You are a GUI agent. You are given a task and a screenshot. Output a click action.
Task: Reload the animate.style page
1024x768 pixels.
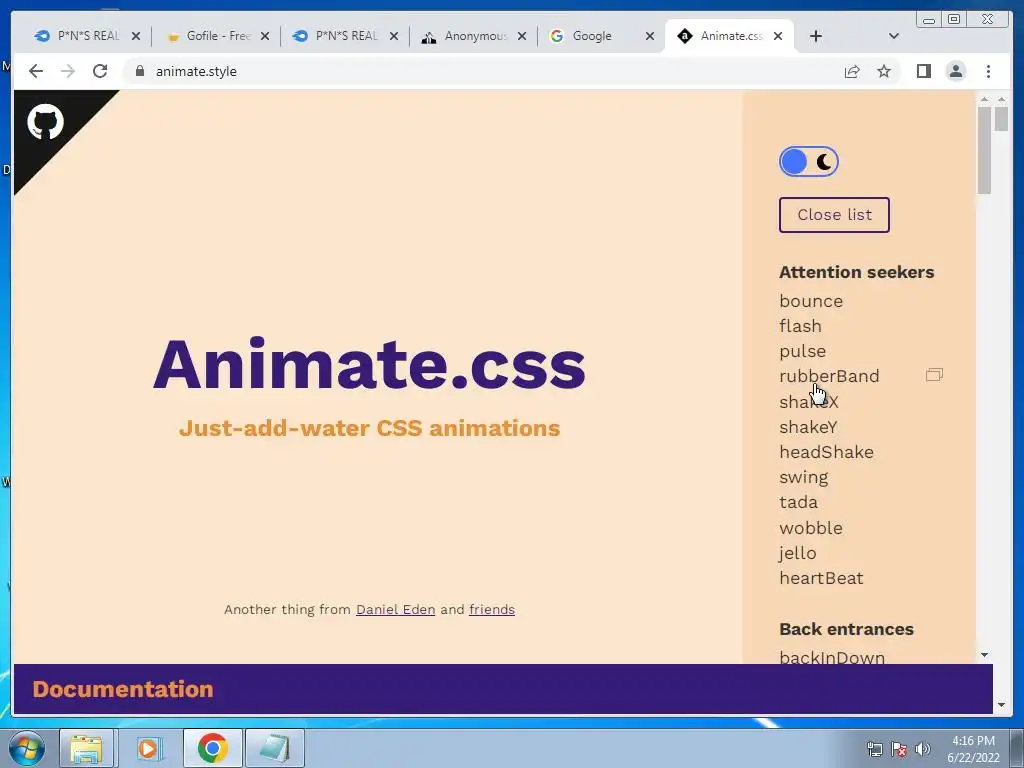click(x=100, y=71)
